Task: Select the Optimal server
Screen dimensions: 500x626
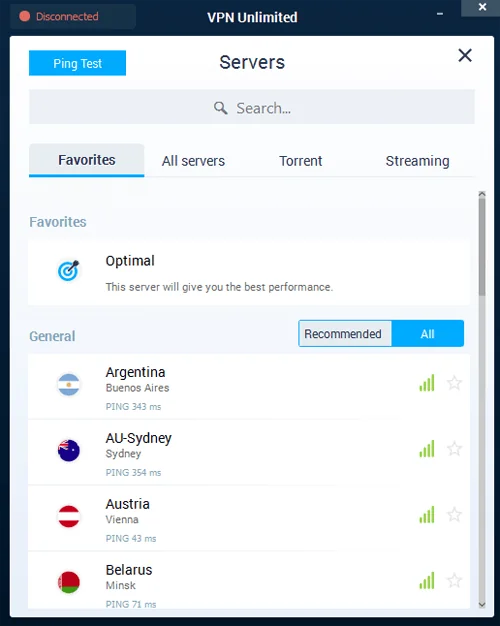Action: (249, 273)
